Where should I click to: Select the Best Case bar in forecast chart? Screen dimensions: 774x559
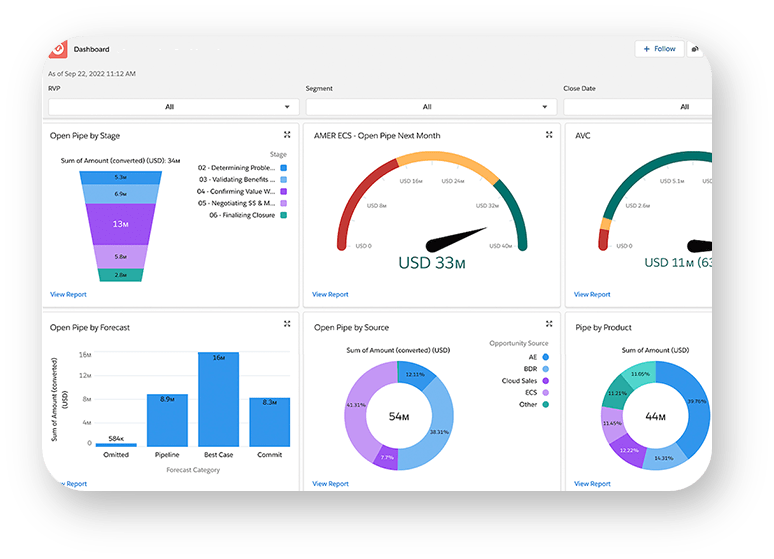click(218, 399)
